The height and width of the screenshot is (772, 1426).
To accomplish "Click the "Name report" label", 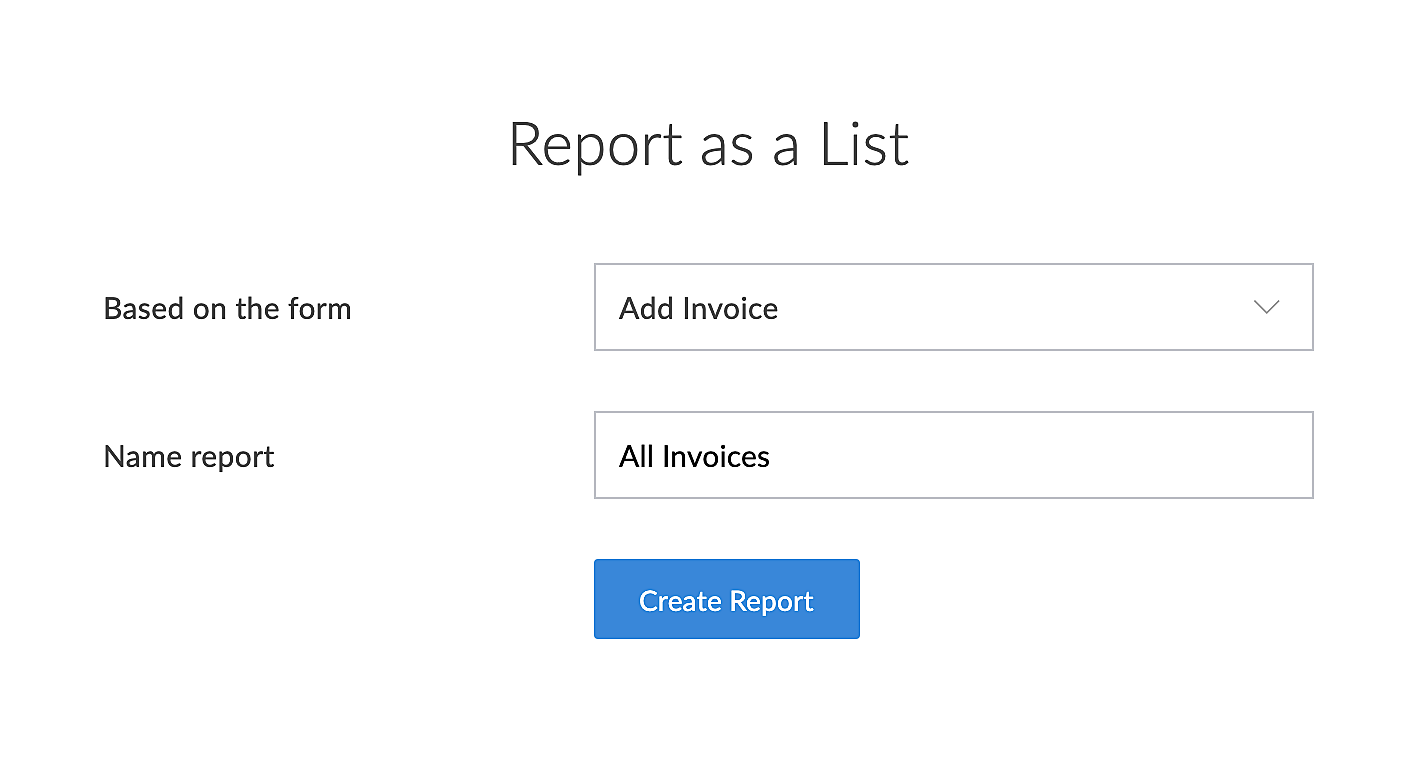I will [189, 456].
